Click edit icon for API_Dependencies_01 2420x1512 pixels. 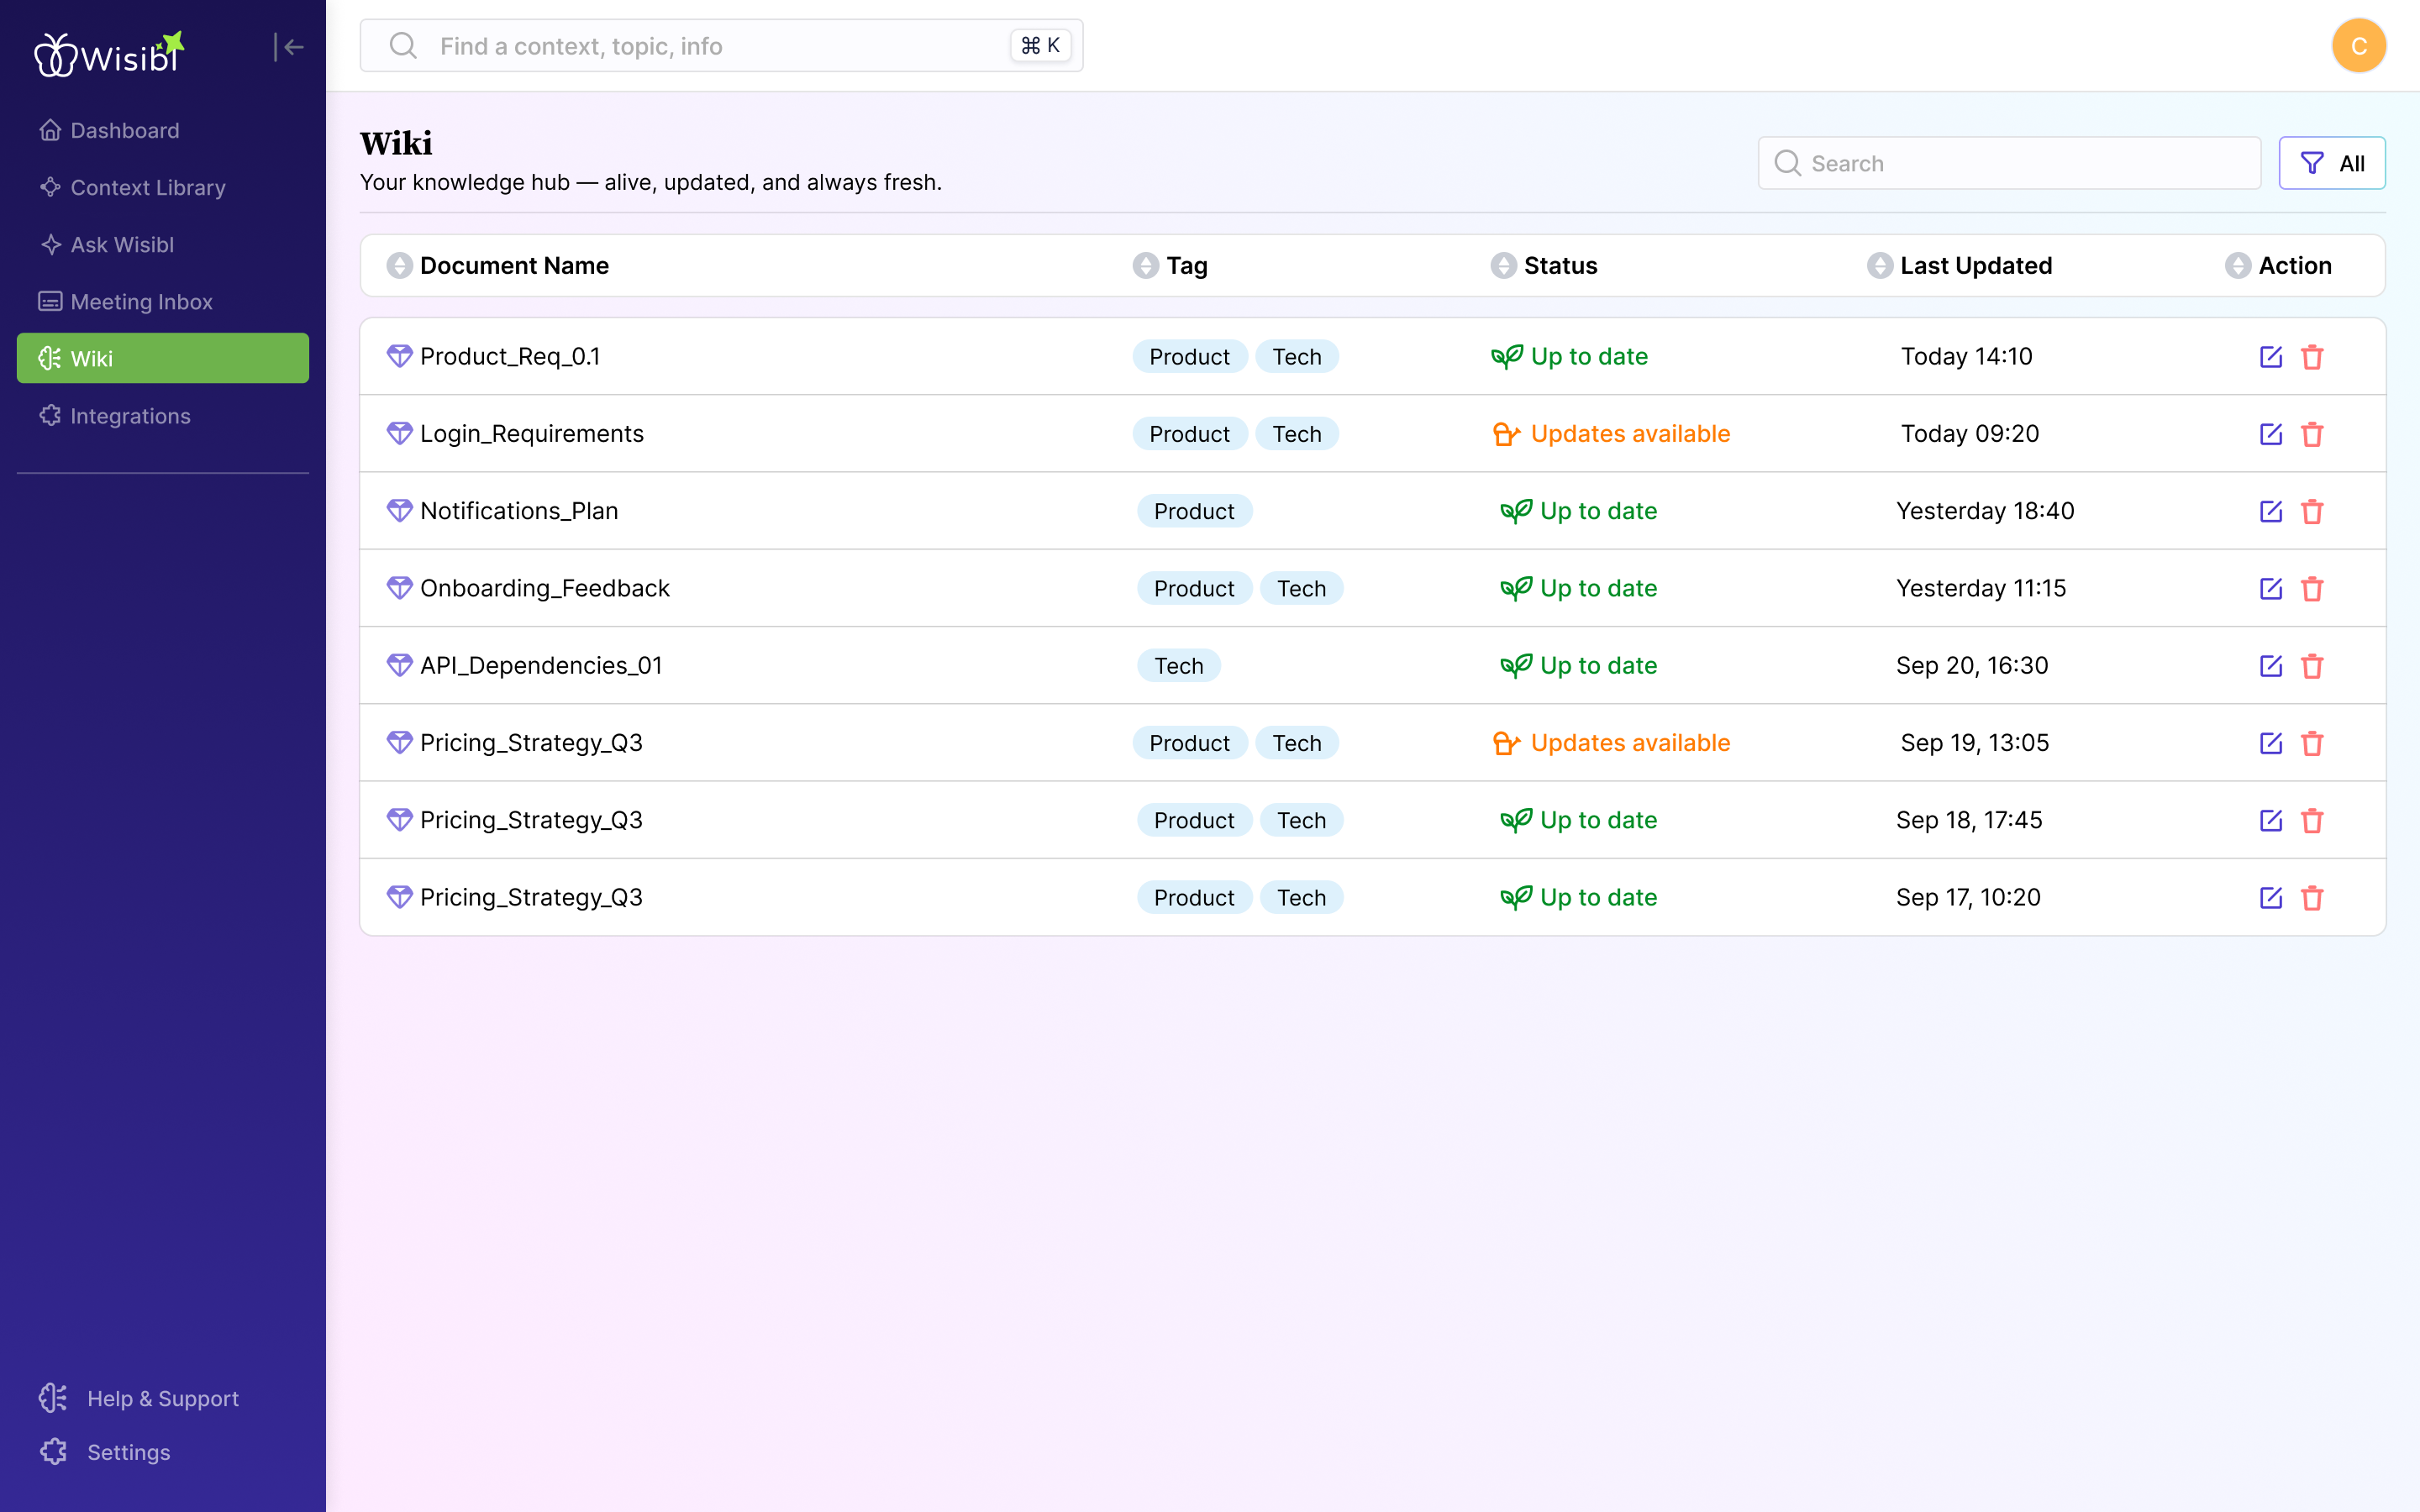tap(2270, 666)
